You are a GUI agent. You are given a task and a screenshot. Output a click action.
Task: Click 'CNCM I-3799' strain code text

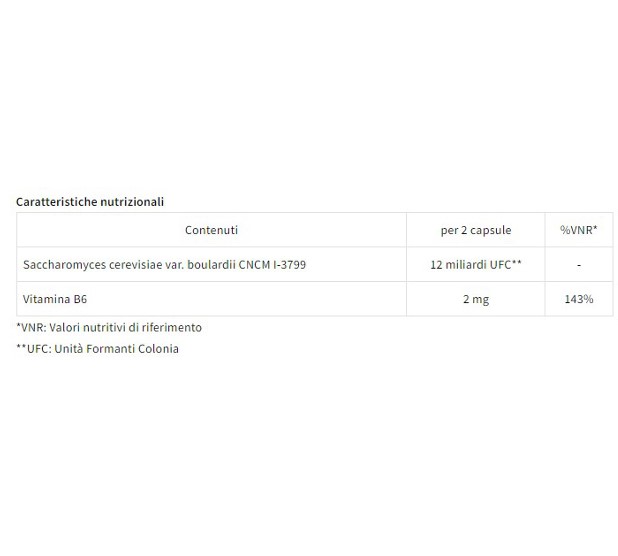coord(272,264)
